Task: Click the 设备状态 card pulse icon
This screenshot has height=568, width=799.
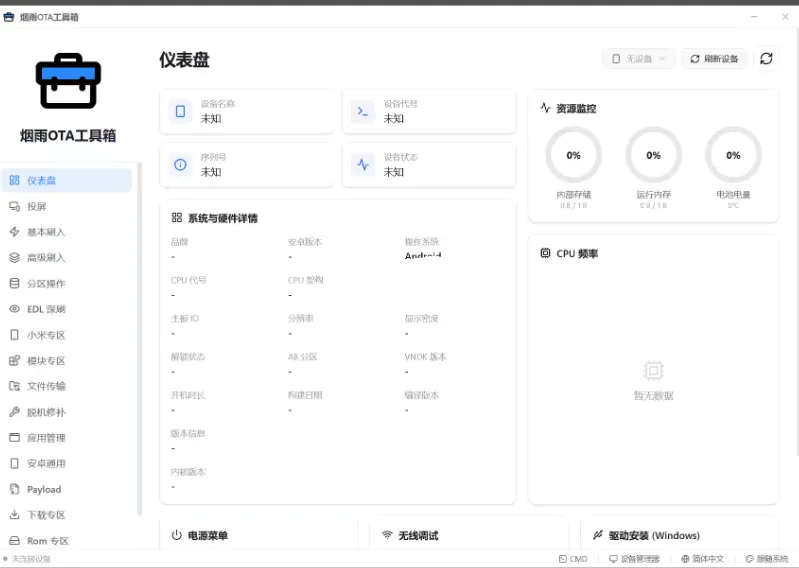Action: click(x=363, y=165)
